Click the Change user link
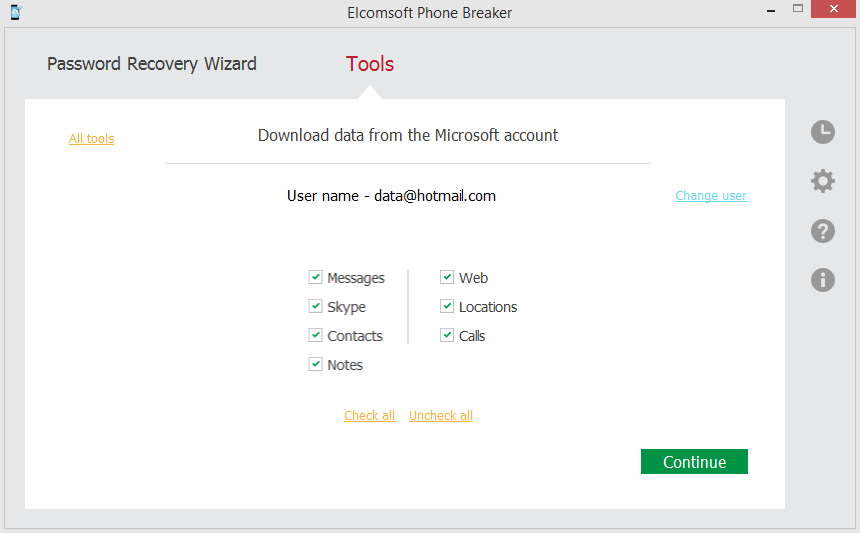Image resolution: width=860 pixels, height=533 pixels. tap(711, 196)
